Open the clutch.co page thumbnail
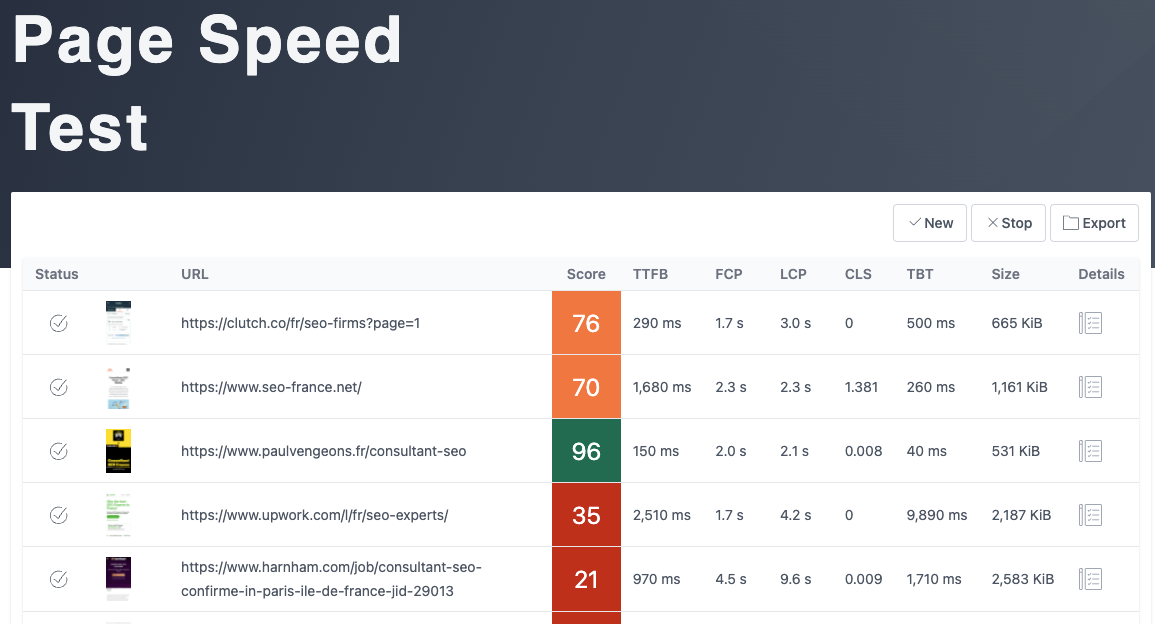This screenshot has width=1155, height=624. 119,323
